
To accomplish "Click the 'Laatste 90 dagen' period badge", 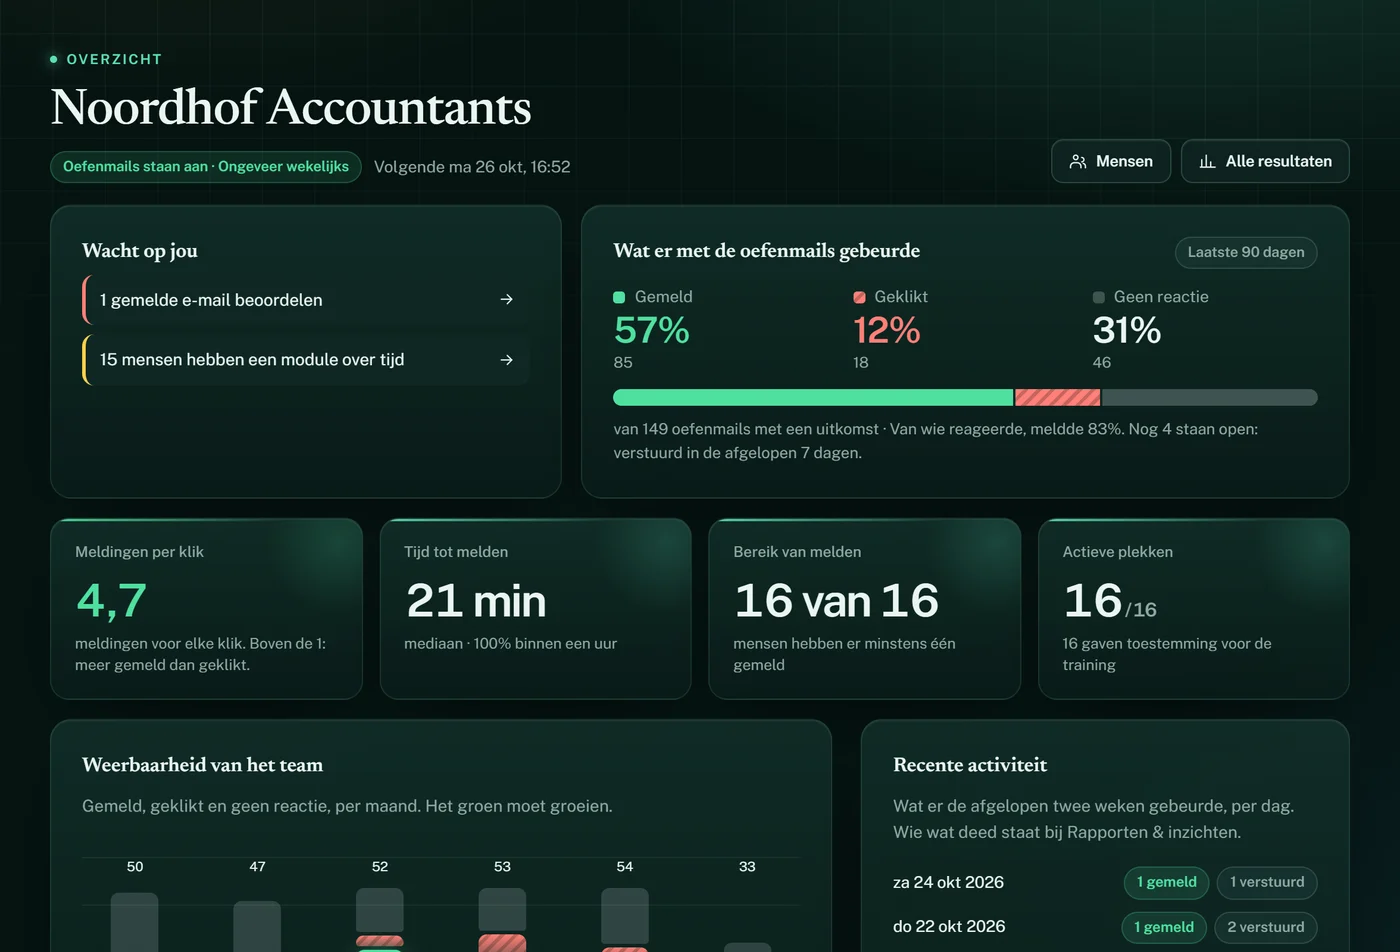I will [1246, 252].
